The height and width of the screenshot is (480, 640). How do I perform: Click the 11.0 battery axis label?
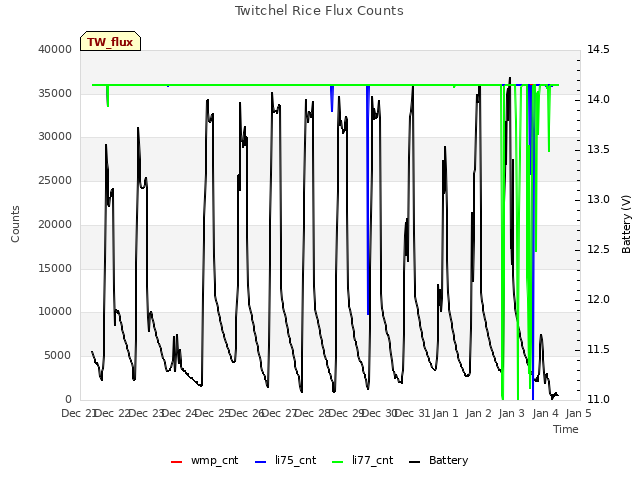click(x=598, y=400)
